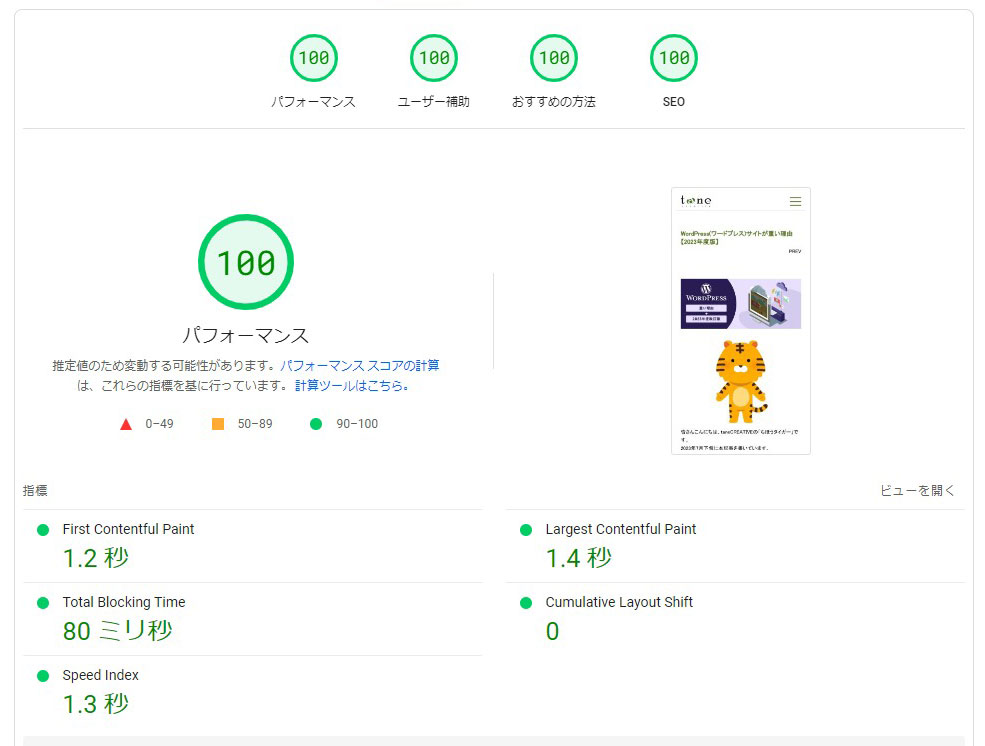
Task: Click the Cumulative Layout Shift label
Action: tap(618, 602)
